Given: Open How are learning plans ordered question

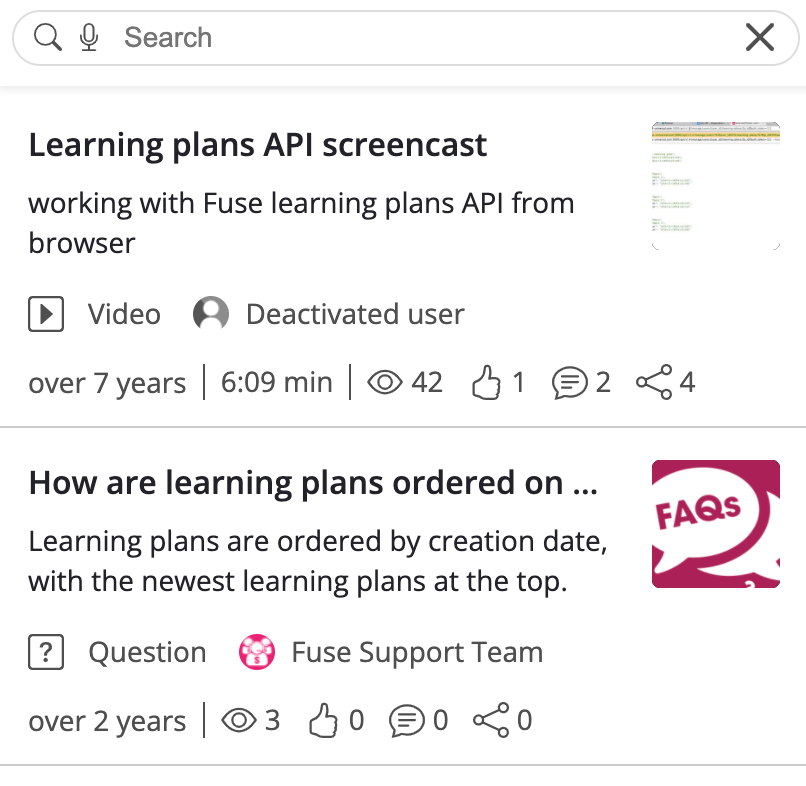Looking at the screenshot, I should pos(313,483).
